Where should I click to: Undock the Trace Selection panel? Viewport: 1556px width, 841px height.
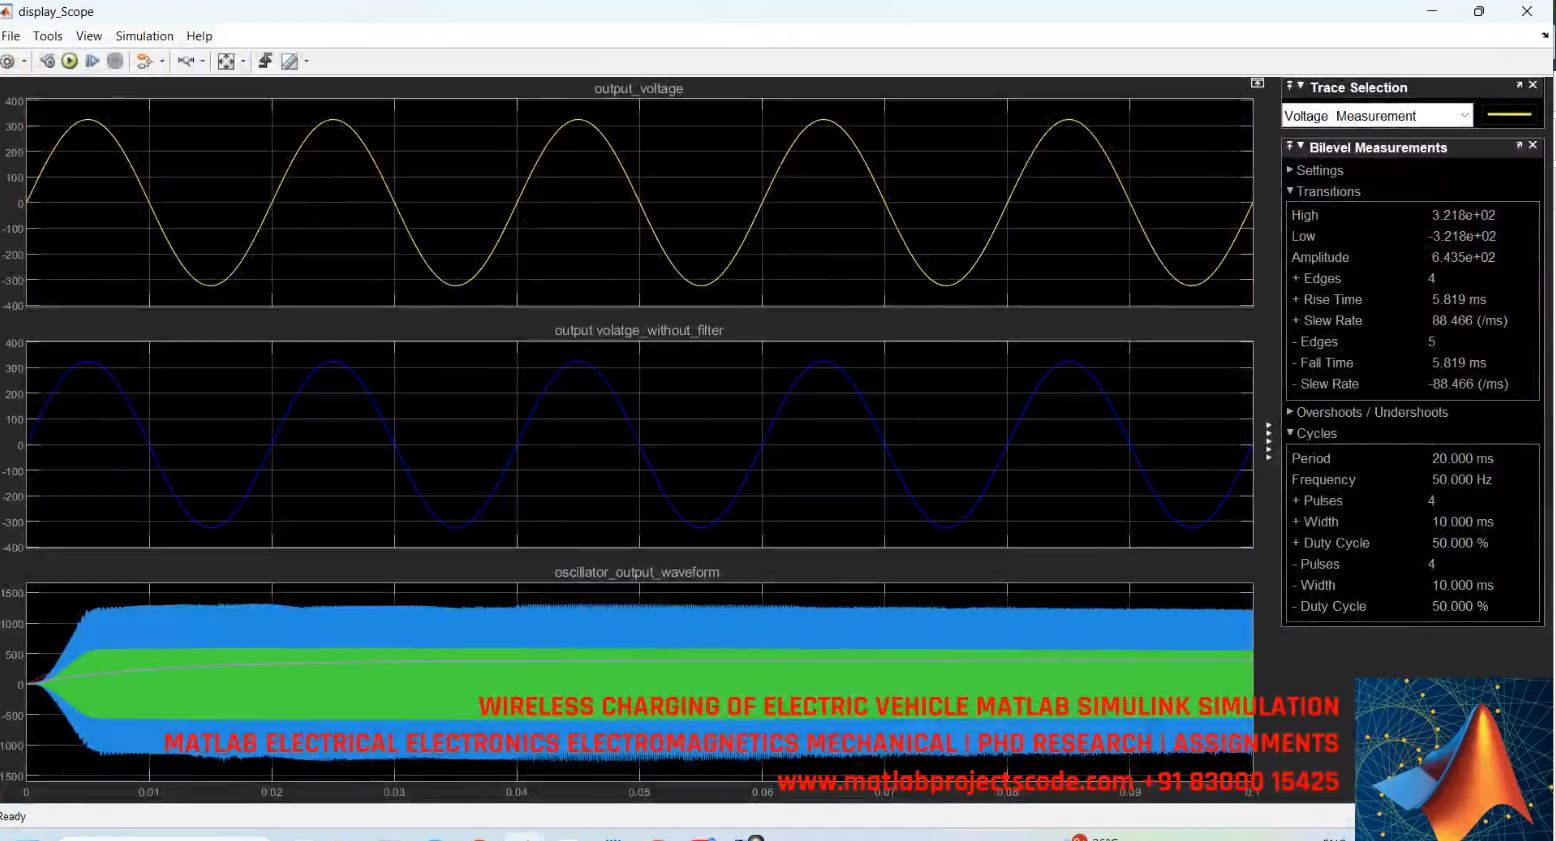(x=1519, y=85)
